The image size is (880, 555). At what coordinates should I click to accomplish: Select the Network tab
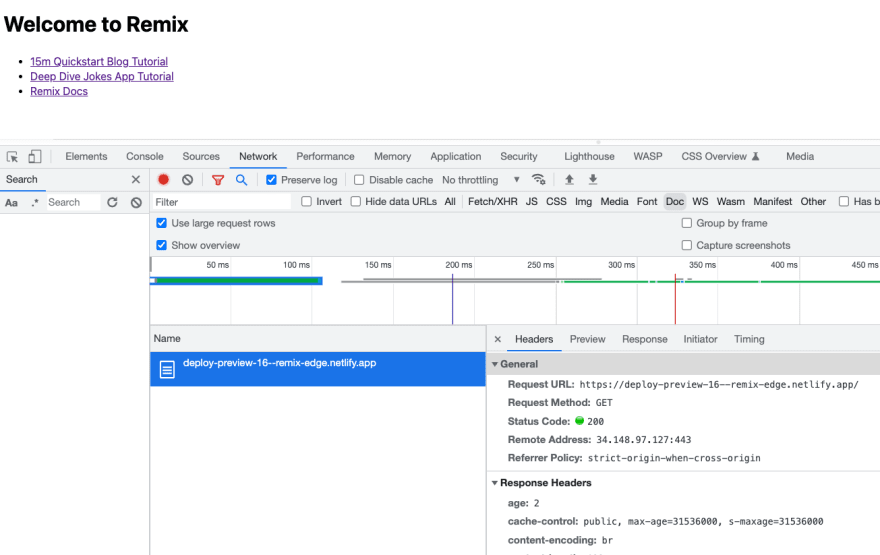pos(258,157)
